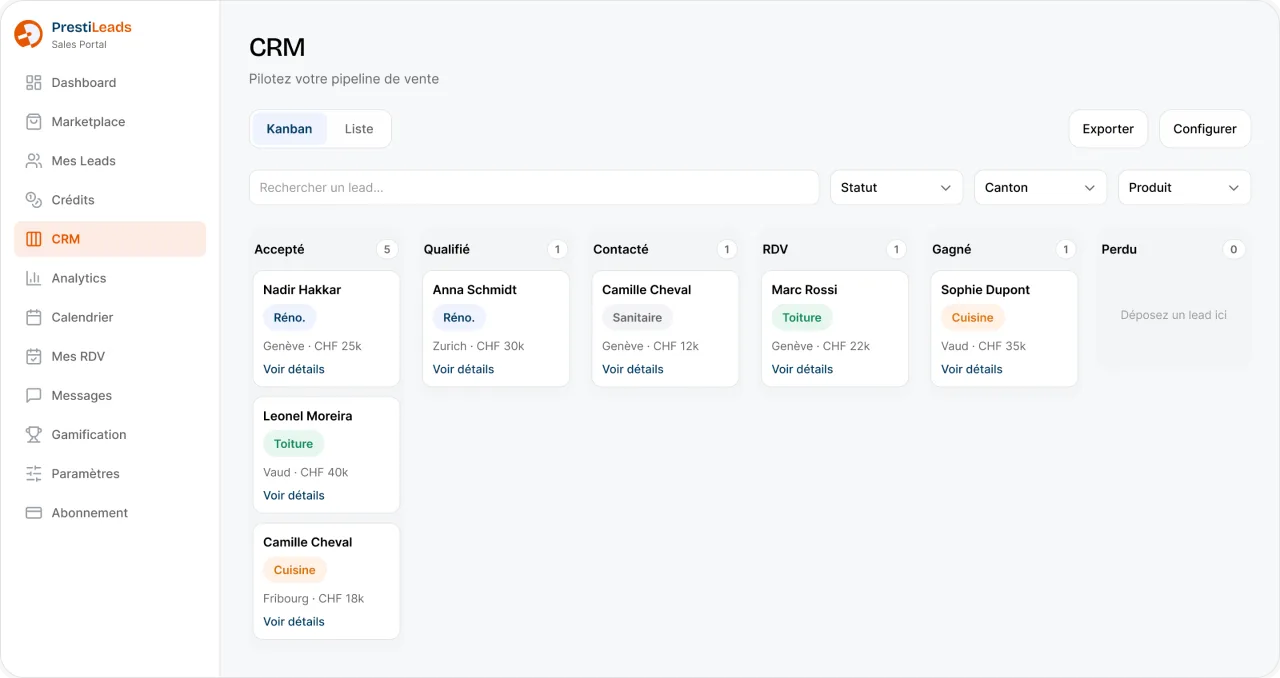Click the PrestiLeads logo icon
This screenshot has width=1280, height=678.
[28, 34]
